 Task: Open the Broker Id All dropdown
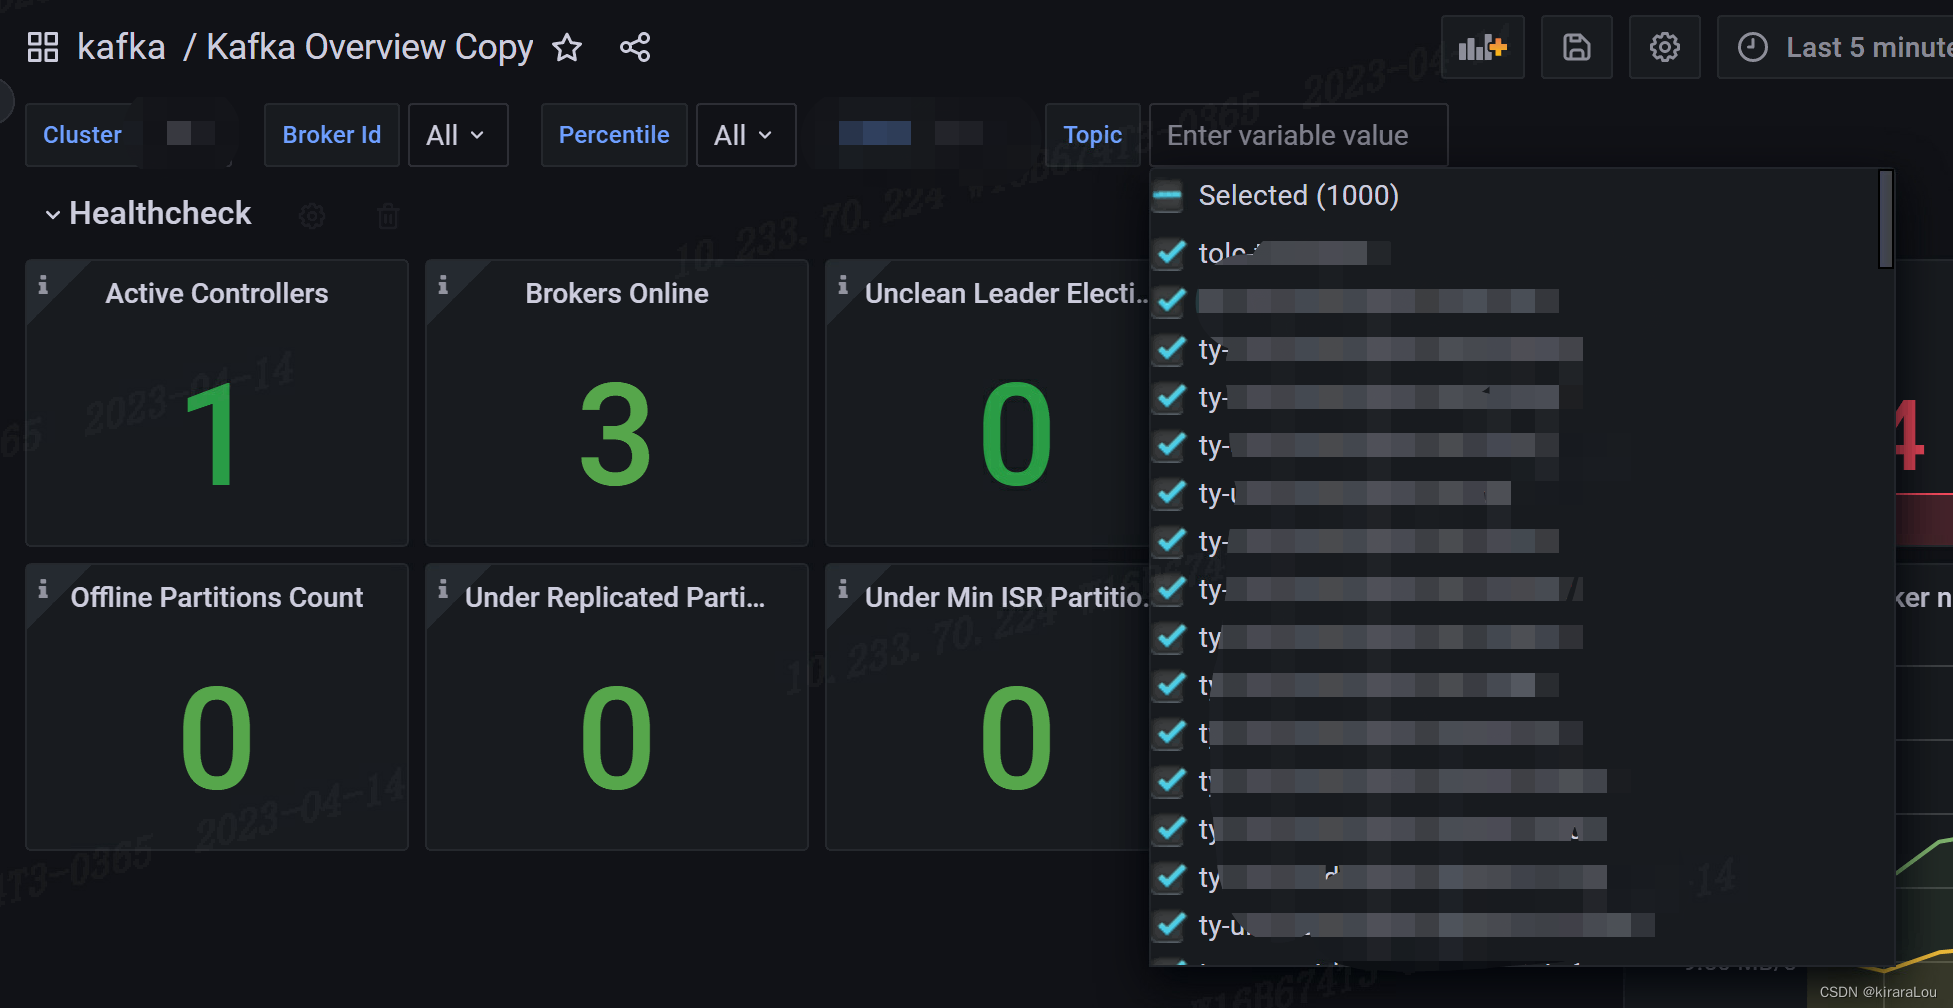458,135
